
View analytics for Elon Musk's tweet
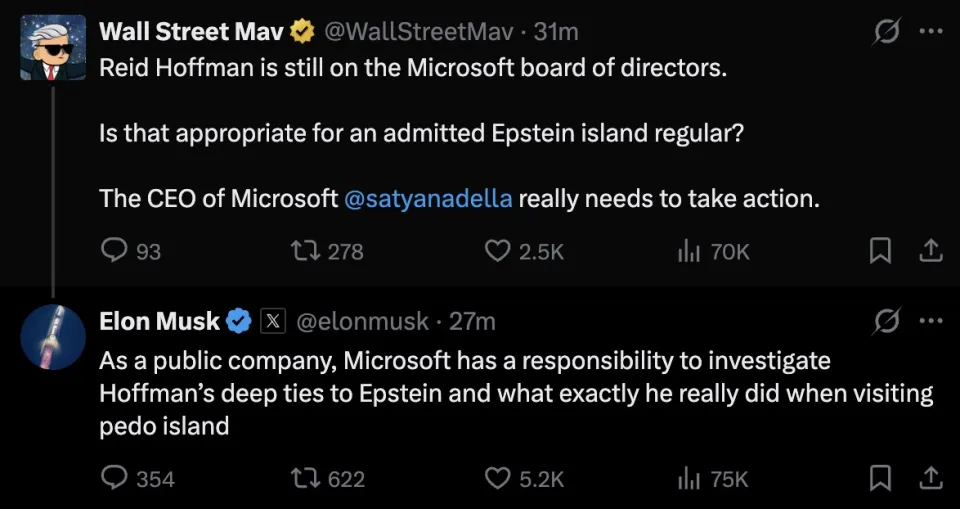tap(689, 479)
